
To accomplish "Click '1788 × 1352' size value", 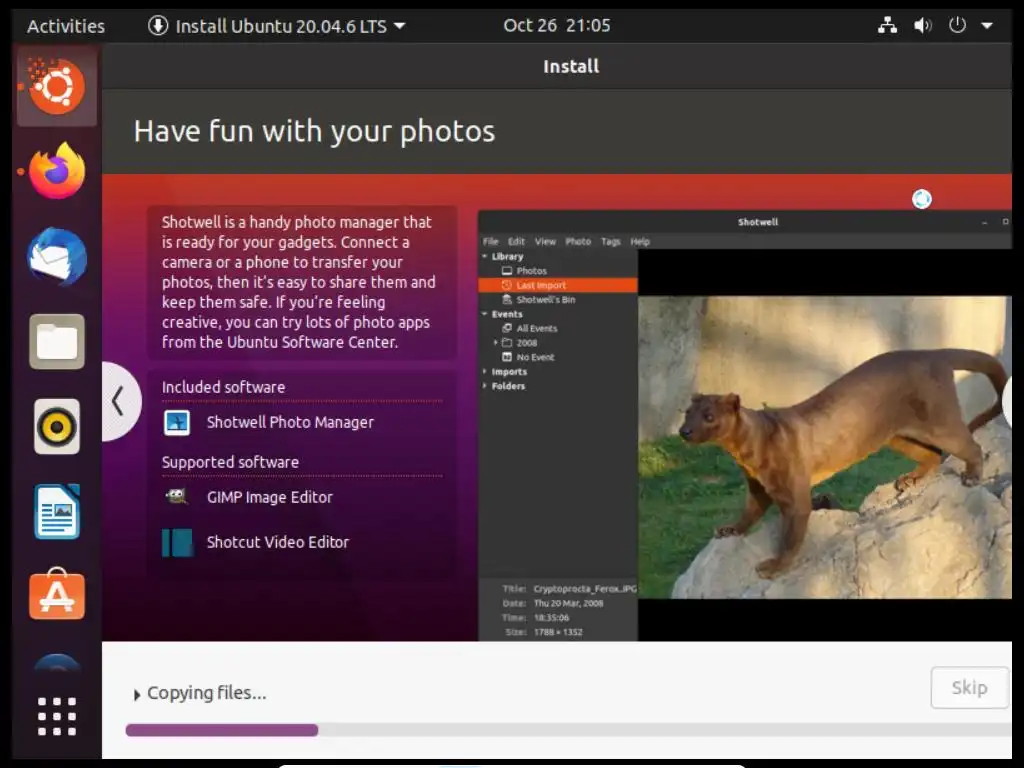I will [x=558, y=632].
